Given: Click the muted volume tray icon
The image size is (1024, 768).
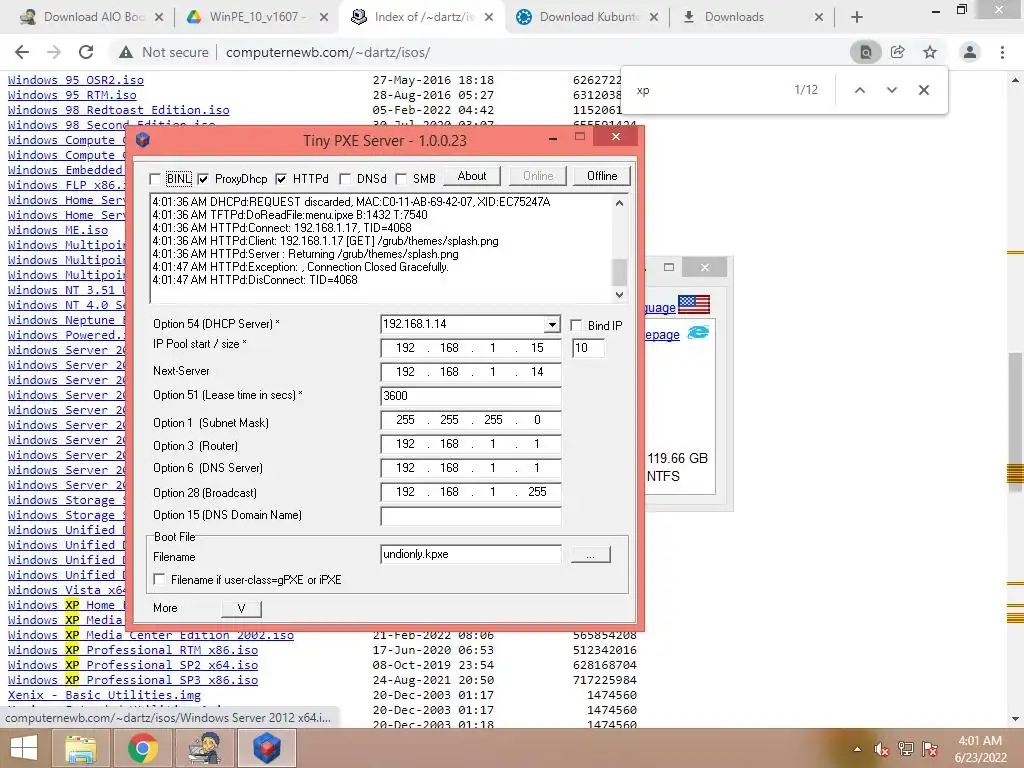Looking at the screenshot, I should [882, 749].
